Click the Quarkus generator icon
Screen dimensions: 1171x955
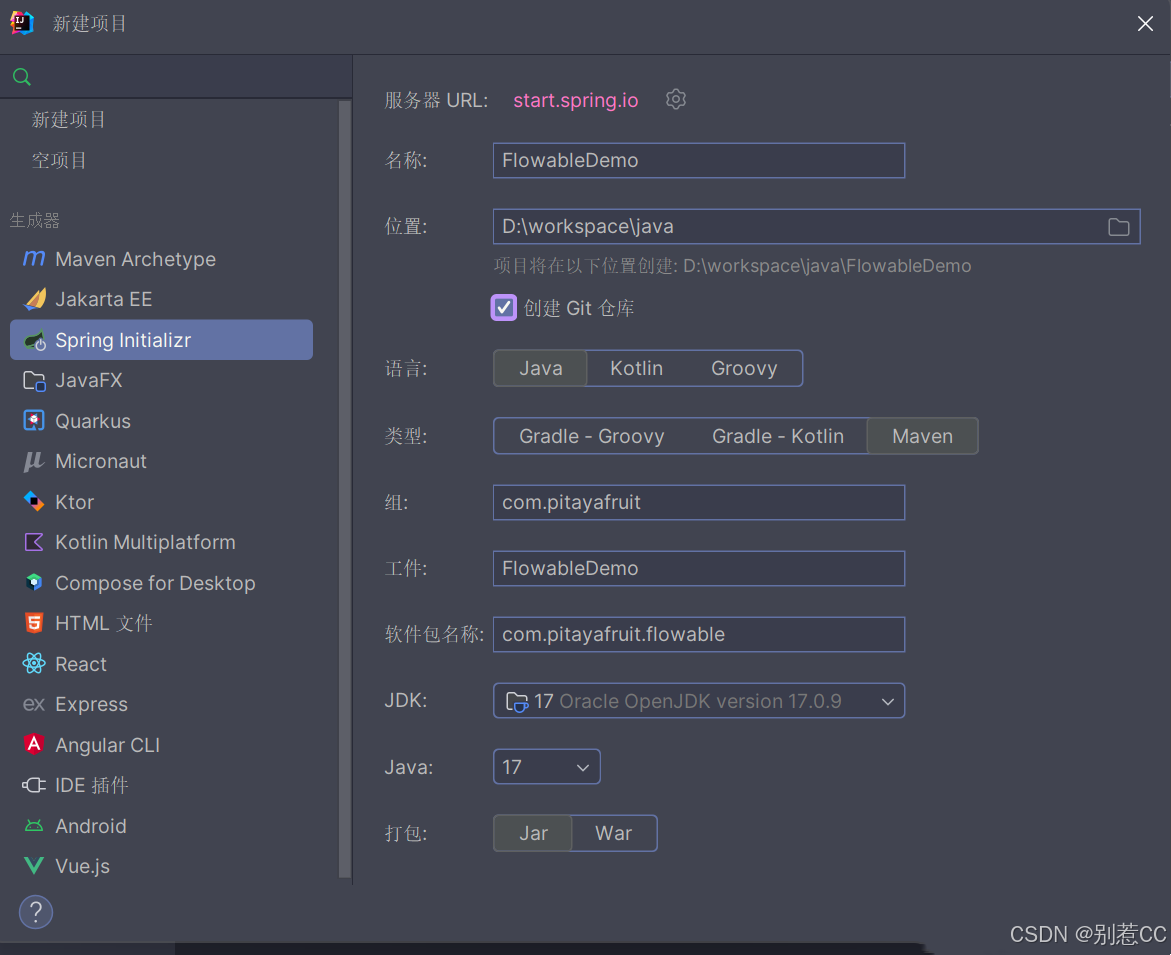[34, 421]
